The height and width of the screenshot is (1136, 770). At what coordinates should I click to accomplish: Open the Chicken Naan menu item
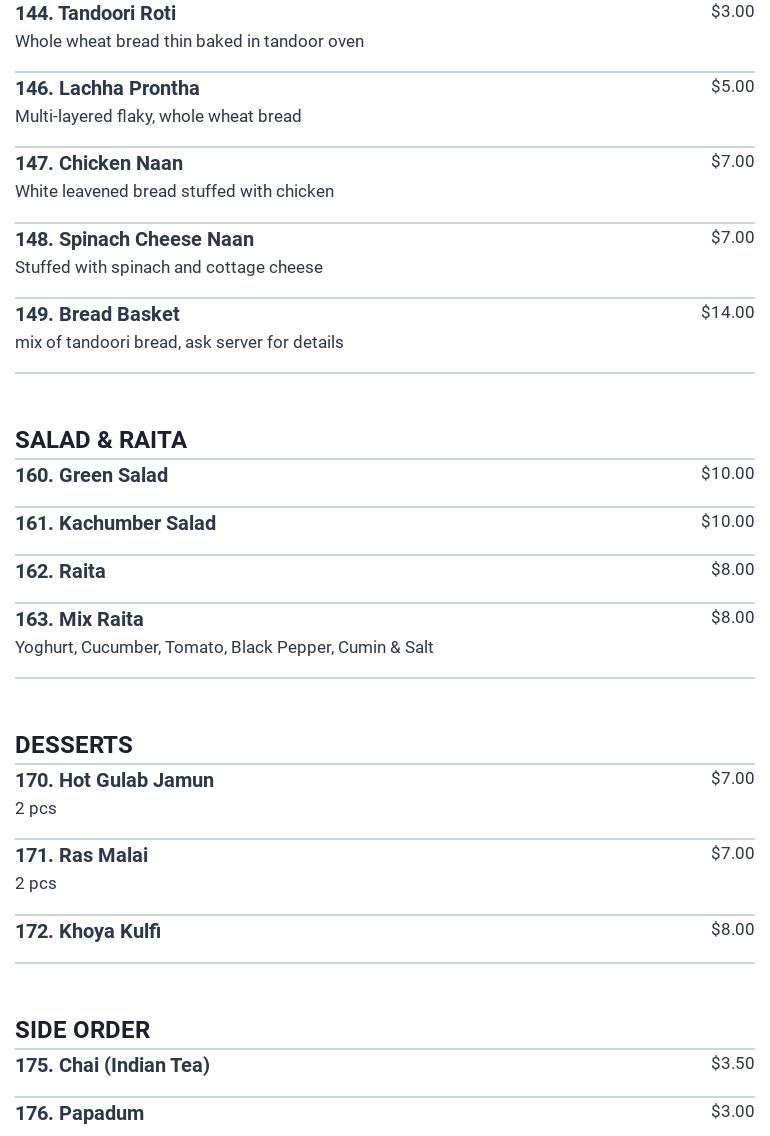point(99,163)
